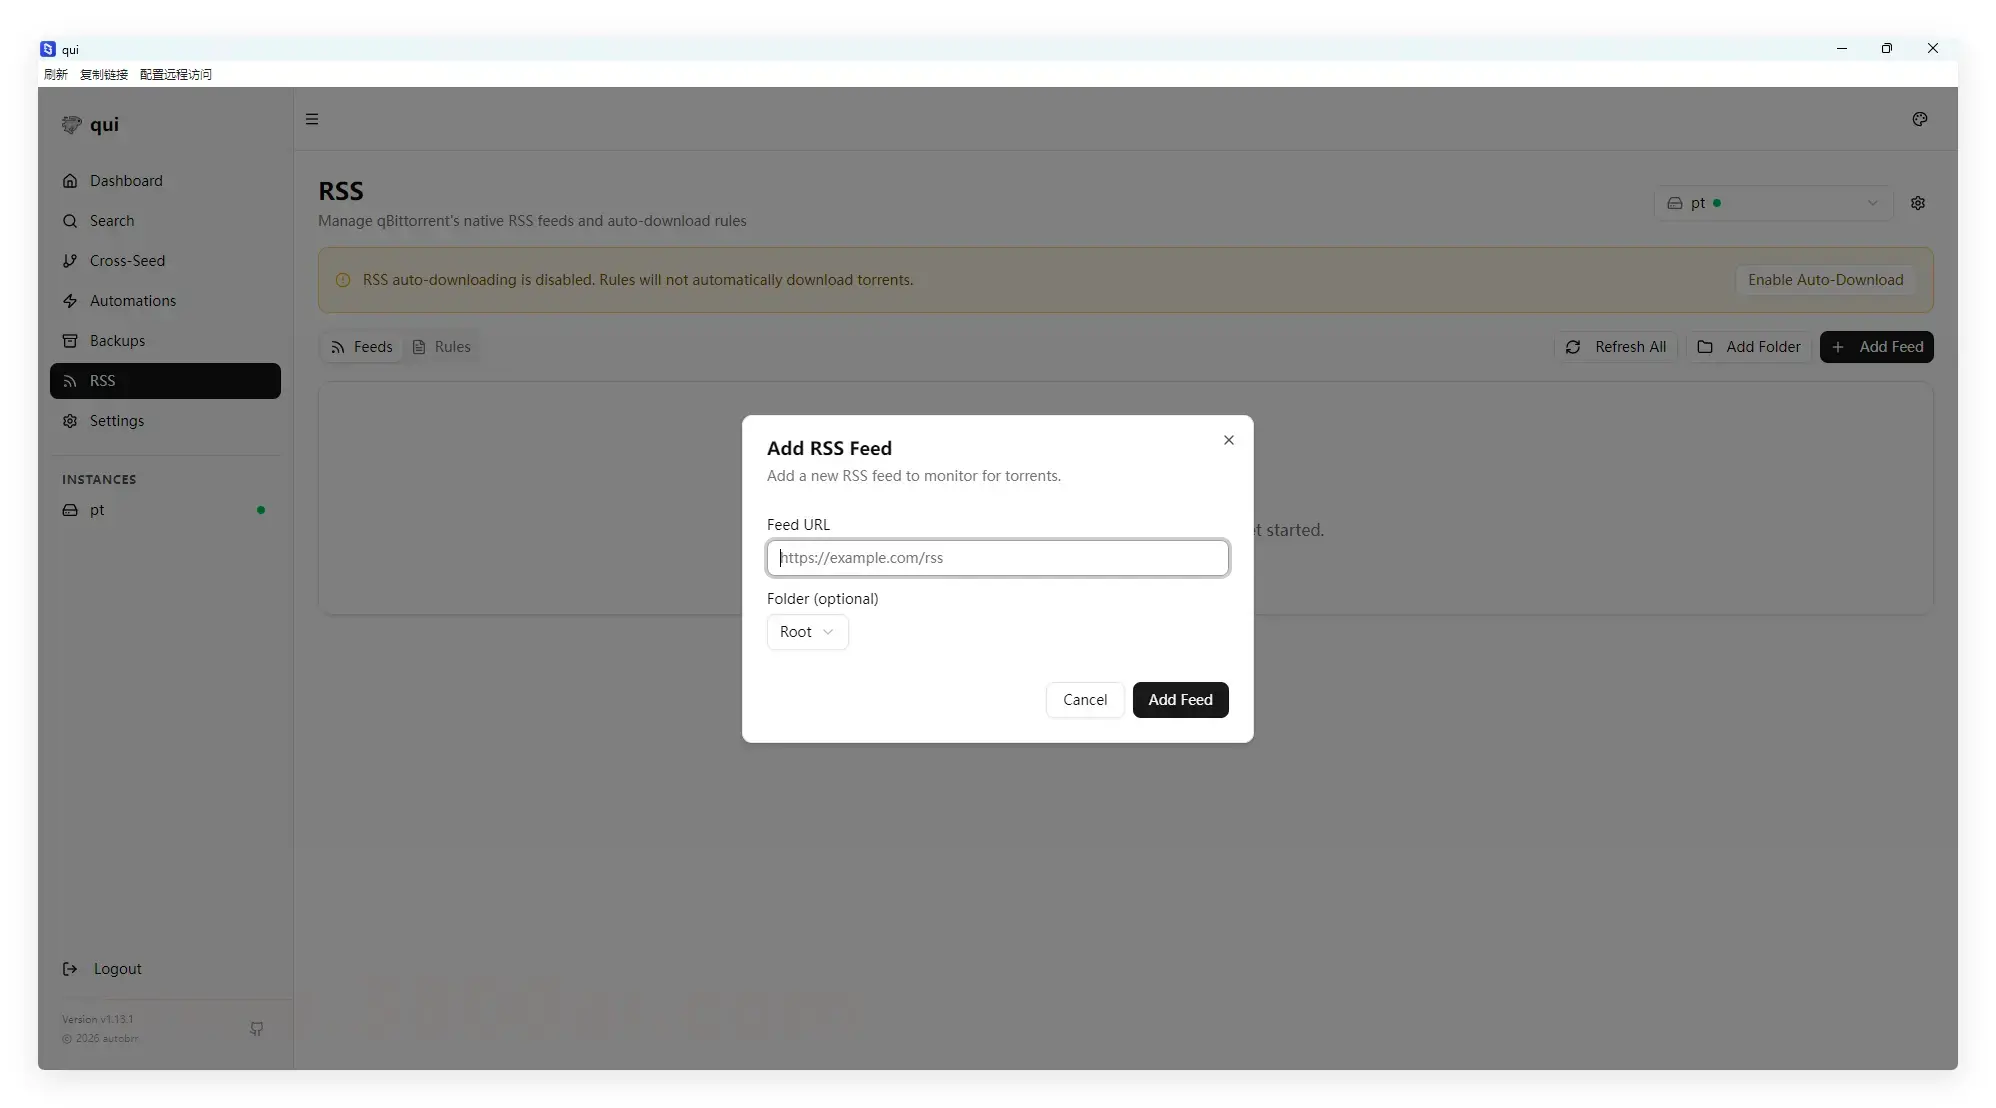Confirm with dialog Add Feed button

click(1179, 700)
